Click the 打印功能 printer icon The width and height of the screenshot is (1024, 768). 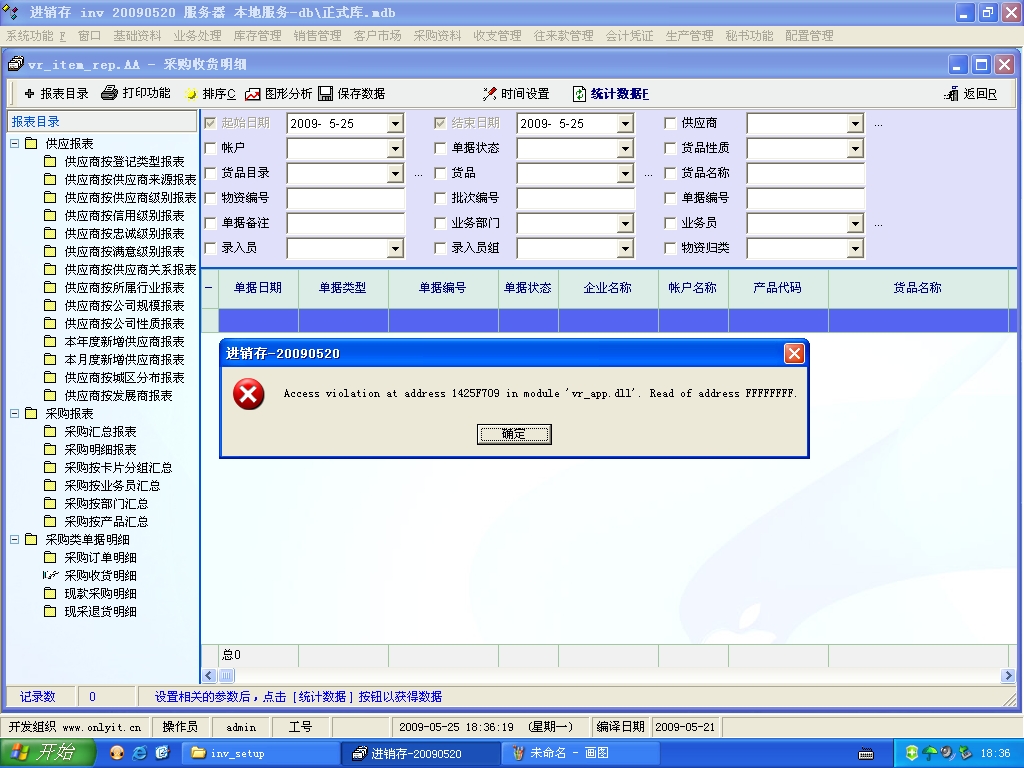tap(110, 93)
